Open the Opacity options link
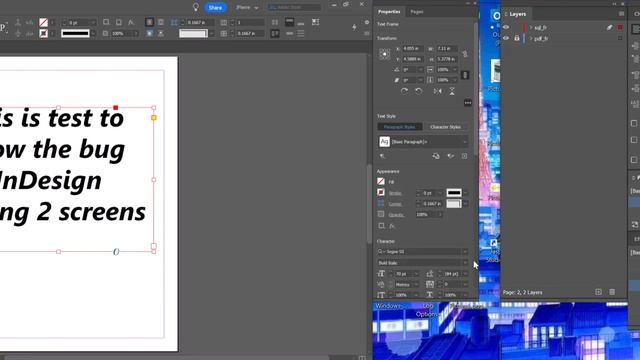 [396, 214]
